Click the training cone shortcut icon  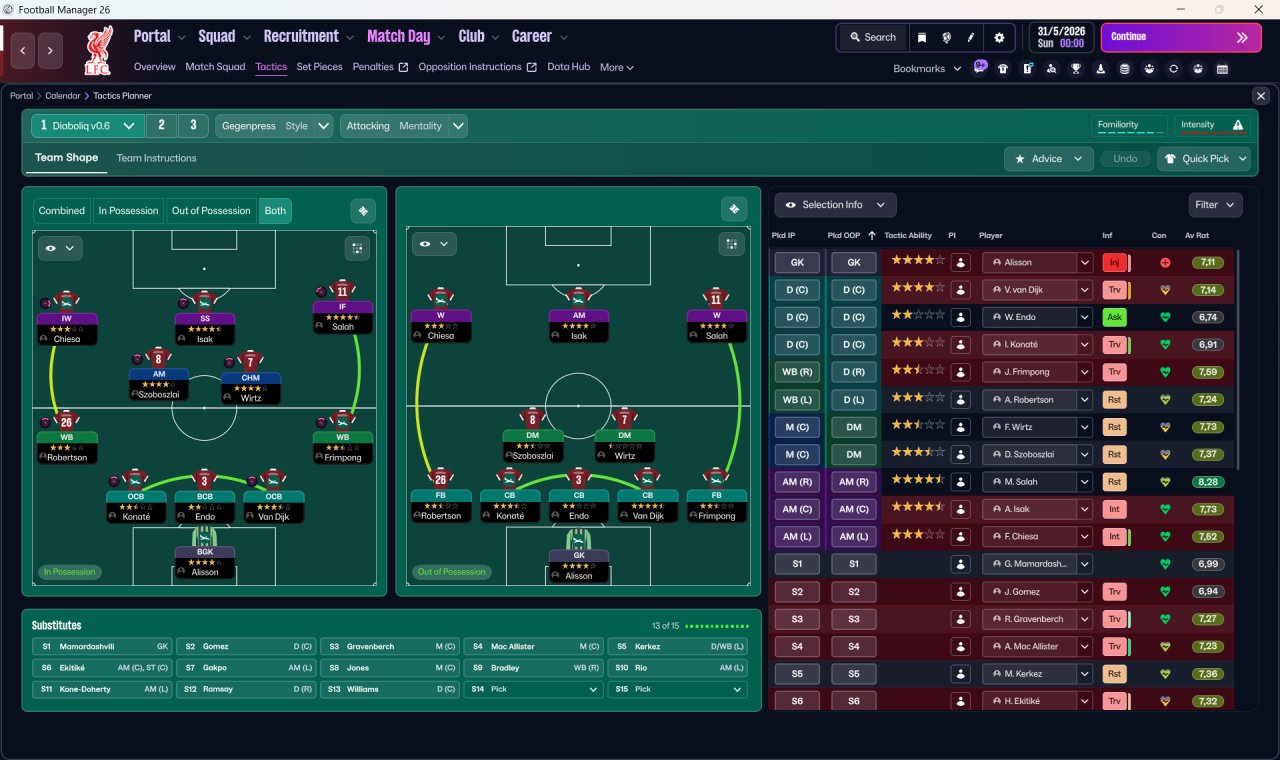click(x=1101, y=69)
